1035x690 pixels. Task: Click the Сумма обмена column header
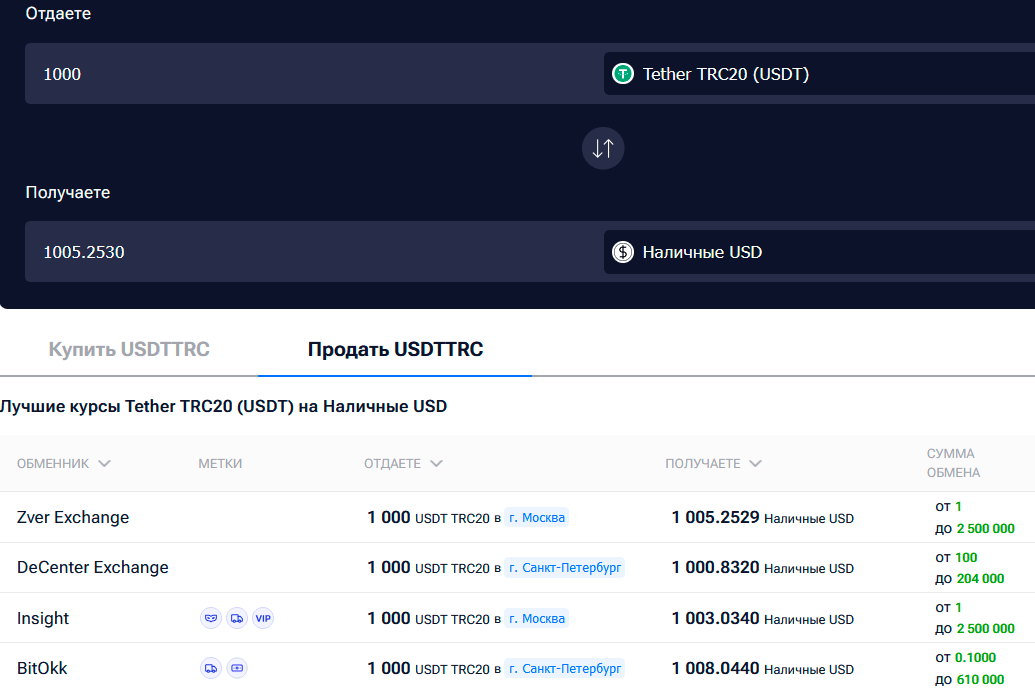[953, 463]
